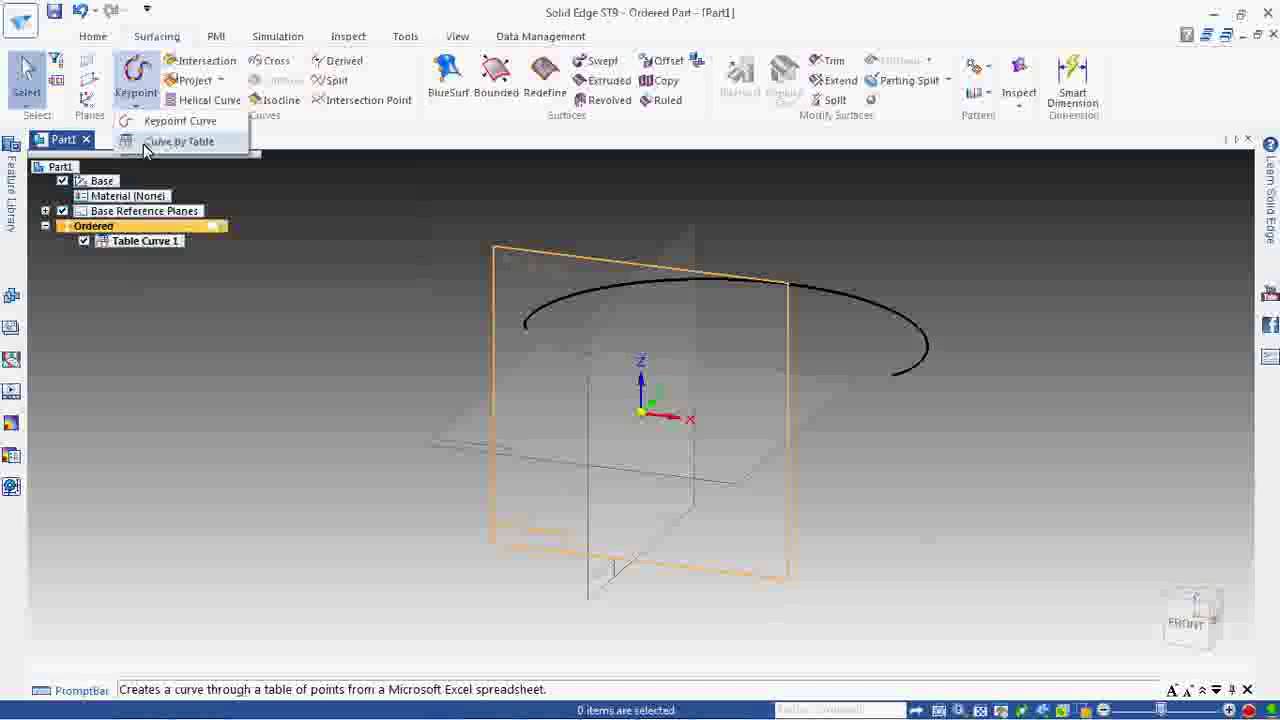Start the Smart Dimension tool

pyautogui.click(x=1073, y=81)
